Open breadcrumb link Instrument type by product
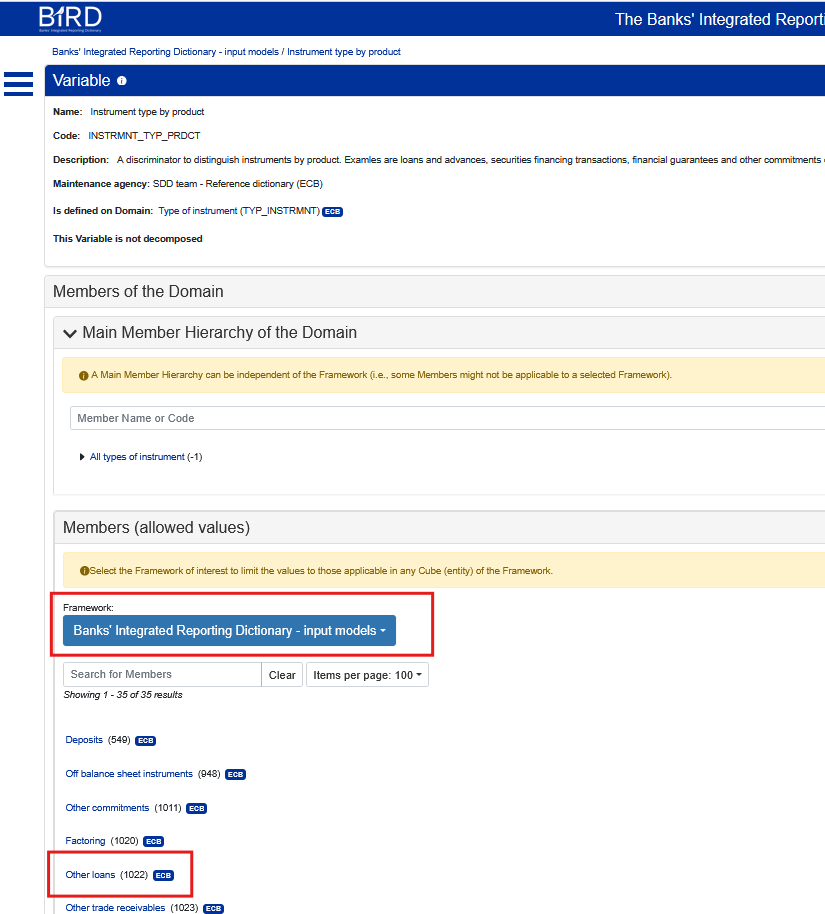The image size is (825, 914). (x=343, y=52)
